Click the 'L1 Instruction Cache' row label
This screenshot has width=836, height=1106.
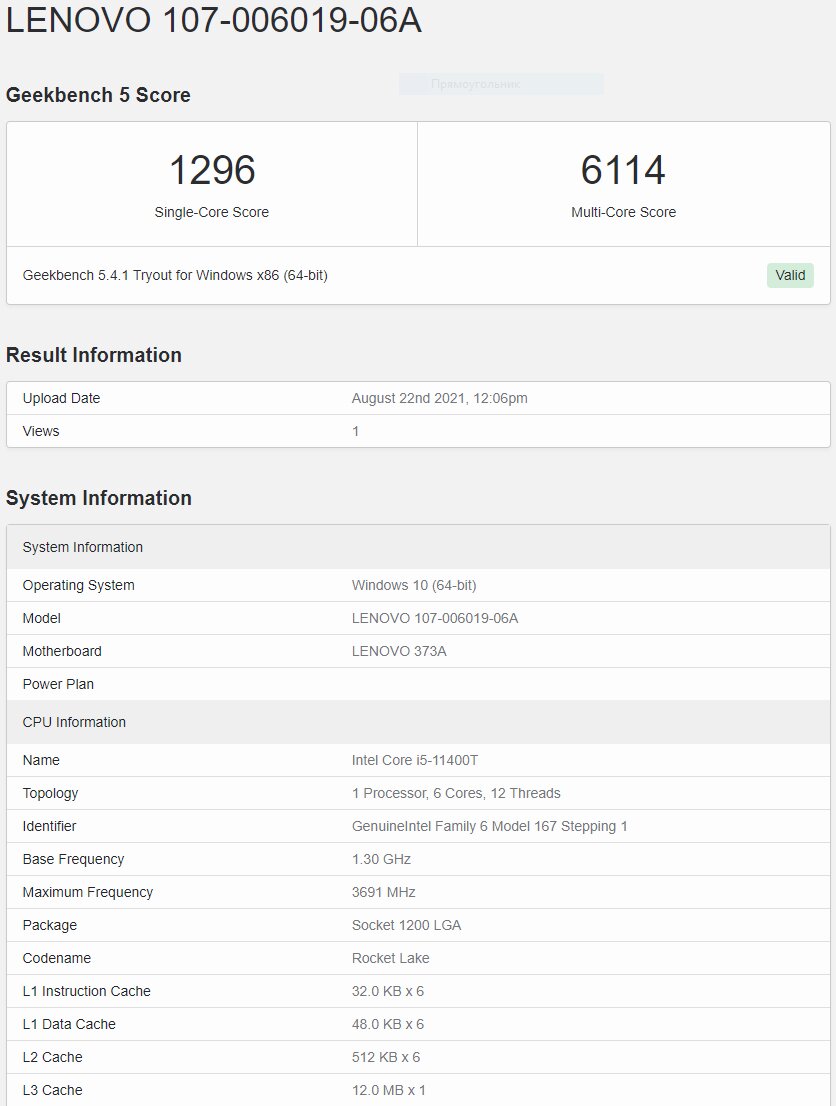click(87, 992)
